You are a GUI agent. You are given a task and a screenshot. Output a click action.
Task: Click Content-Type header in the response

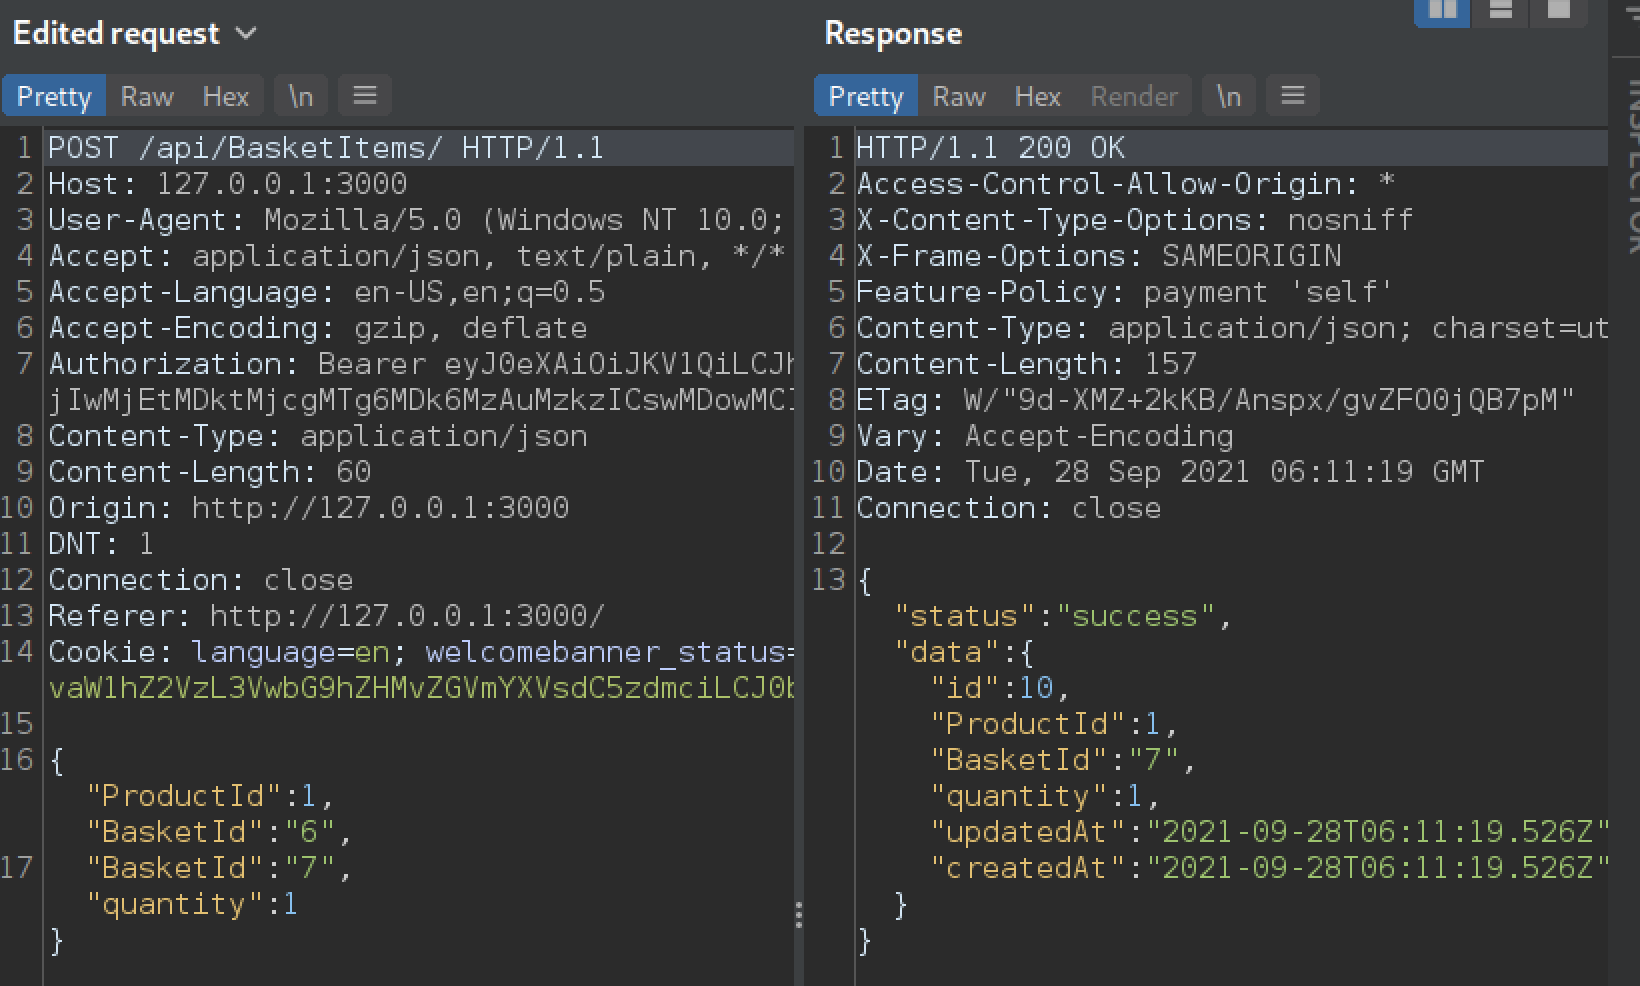[1232, 328]
